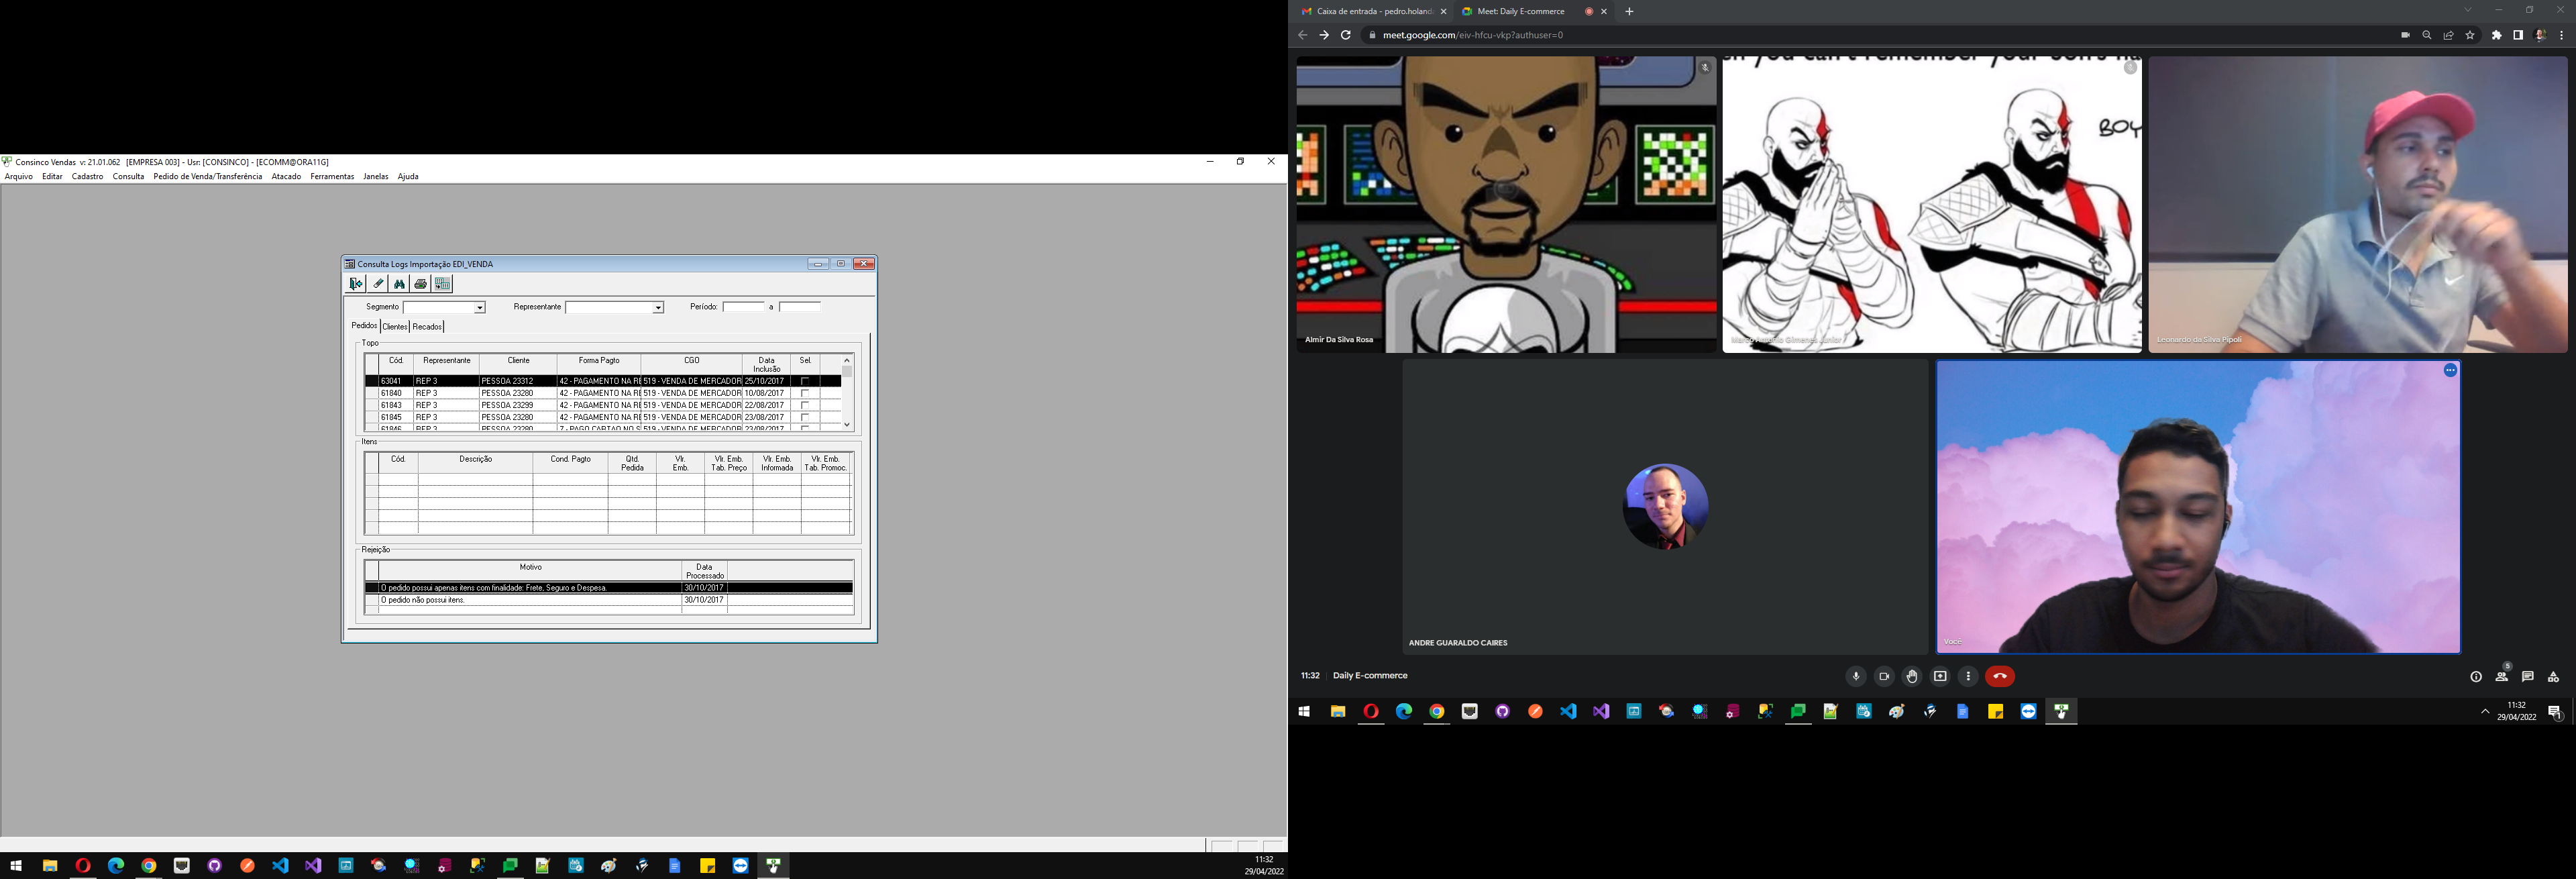
Task: Click the exit door toolbar icon
Action: click(356, 284)
